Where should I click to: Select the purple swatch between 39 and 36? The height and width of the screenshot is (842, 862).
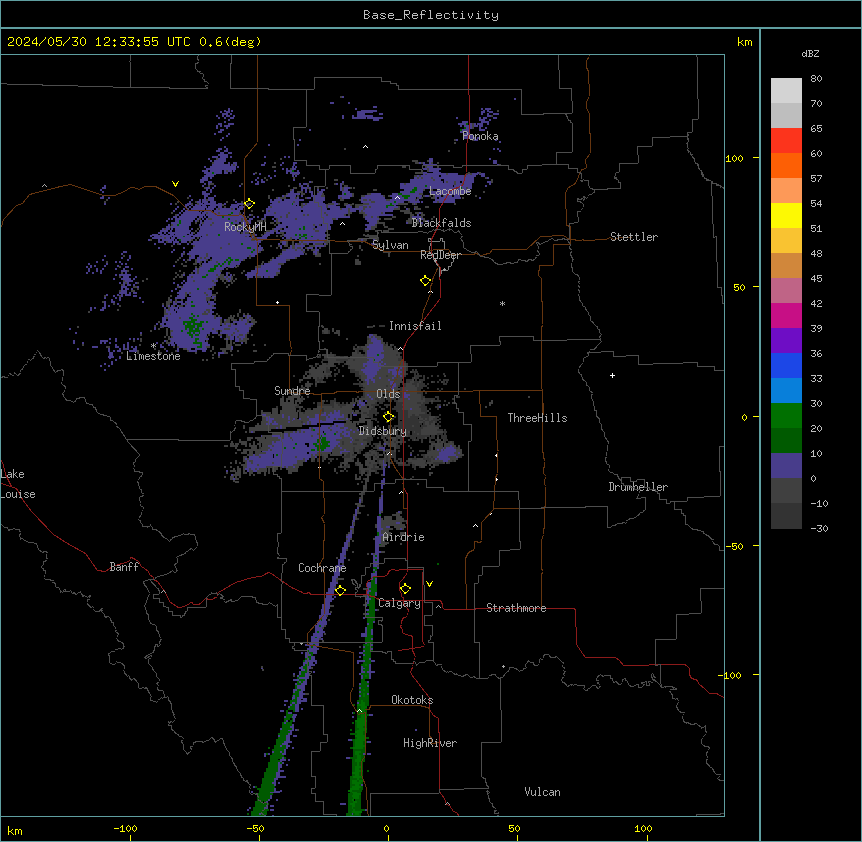tap(786, 341)
